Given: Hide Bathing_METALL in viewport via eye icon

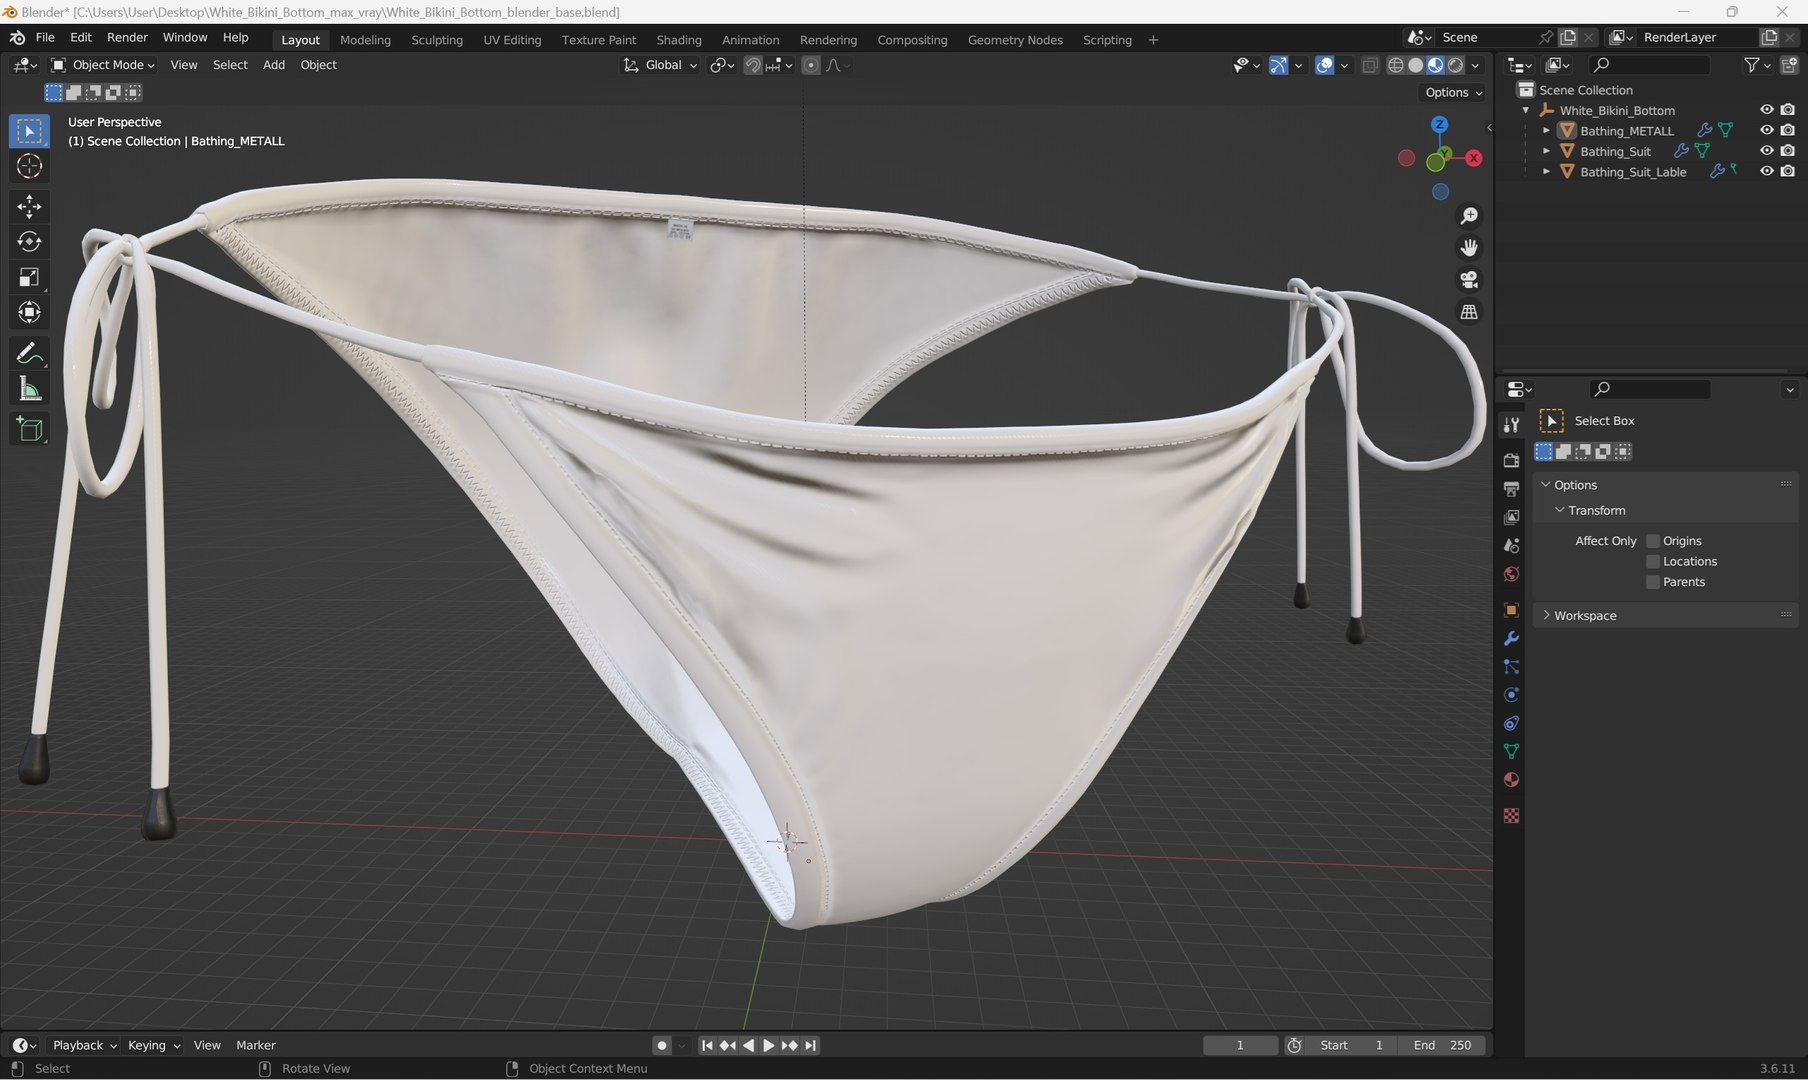Looking at the screenshot, I should (1767, 131).
